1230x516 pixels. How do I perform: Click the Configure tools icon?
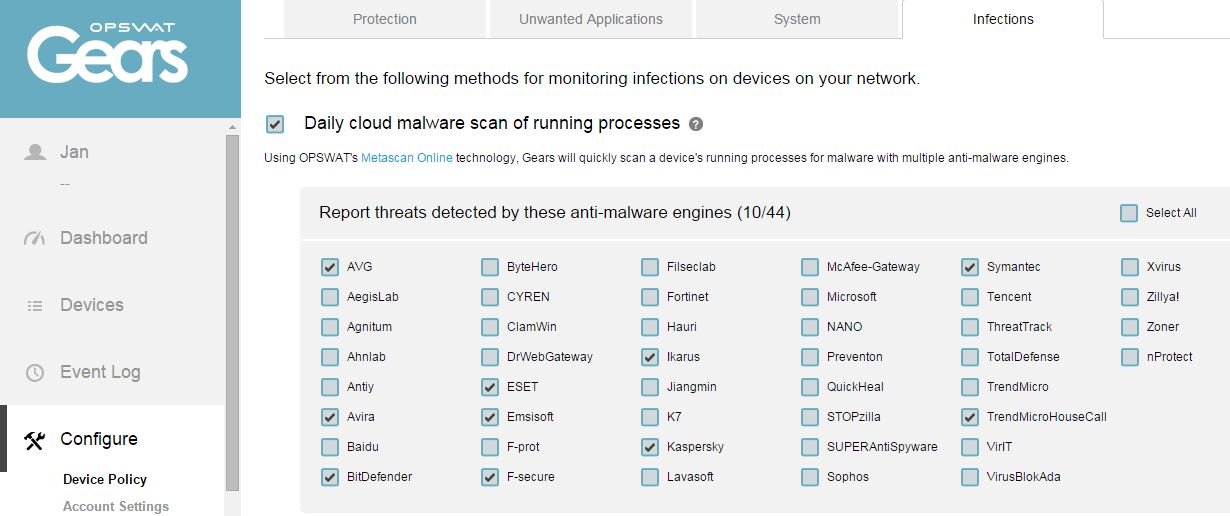point(35,439)
